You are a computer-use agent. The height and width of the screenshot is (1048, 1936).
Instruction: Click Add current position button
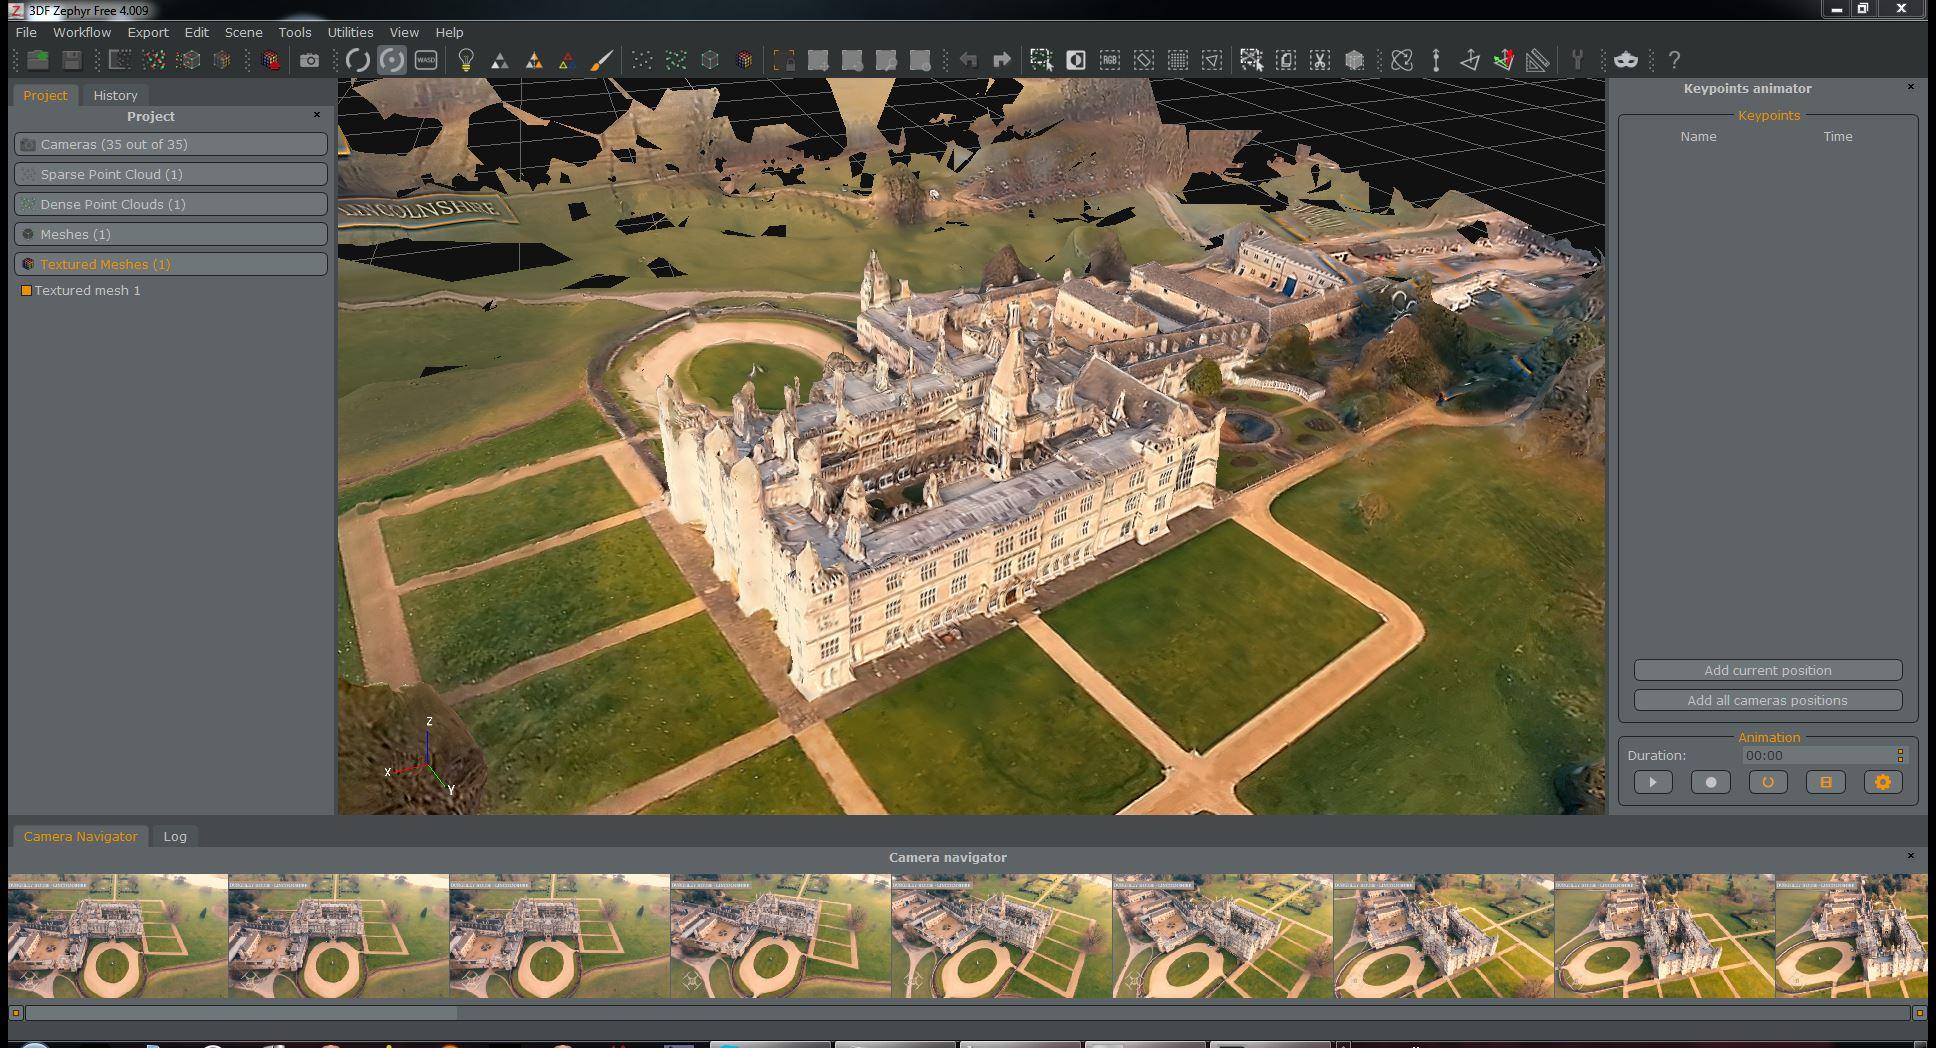tap(1768, 670)
